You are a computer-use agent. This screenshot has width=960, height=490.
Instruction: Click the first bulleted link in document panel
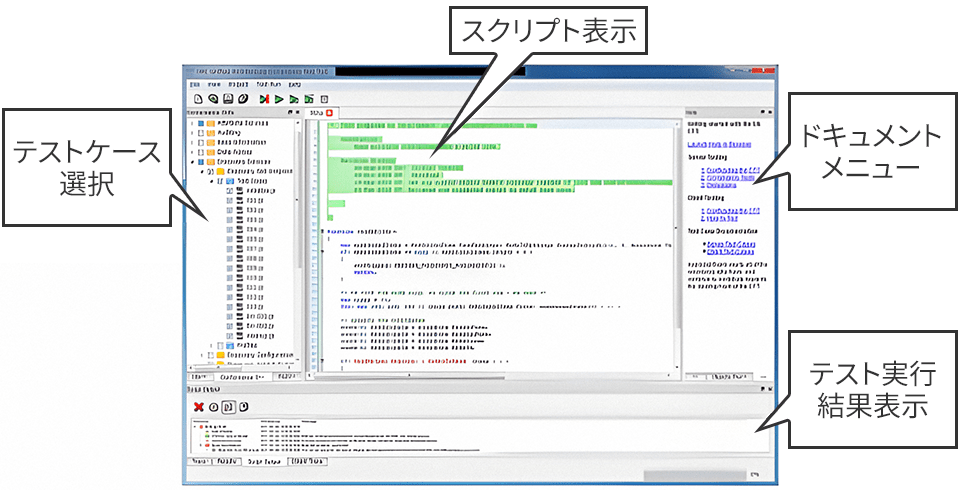[730, 244]
